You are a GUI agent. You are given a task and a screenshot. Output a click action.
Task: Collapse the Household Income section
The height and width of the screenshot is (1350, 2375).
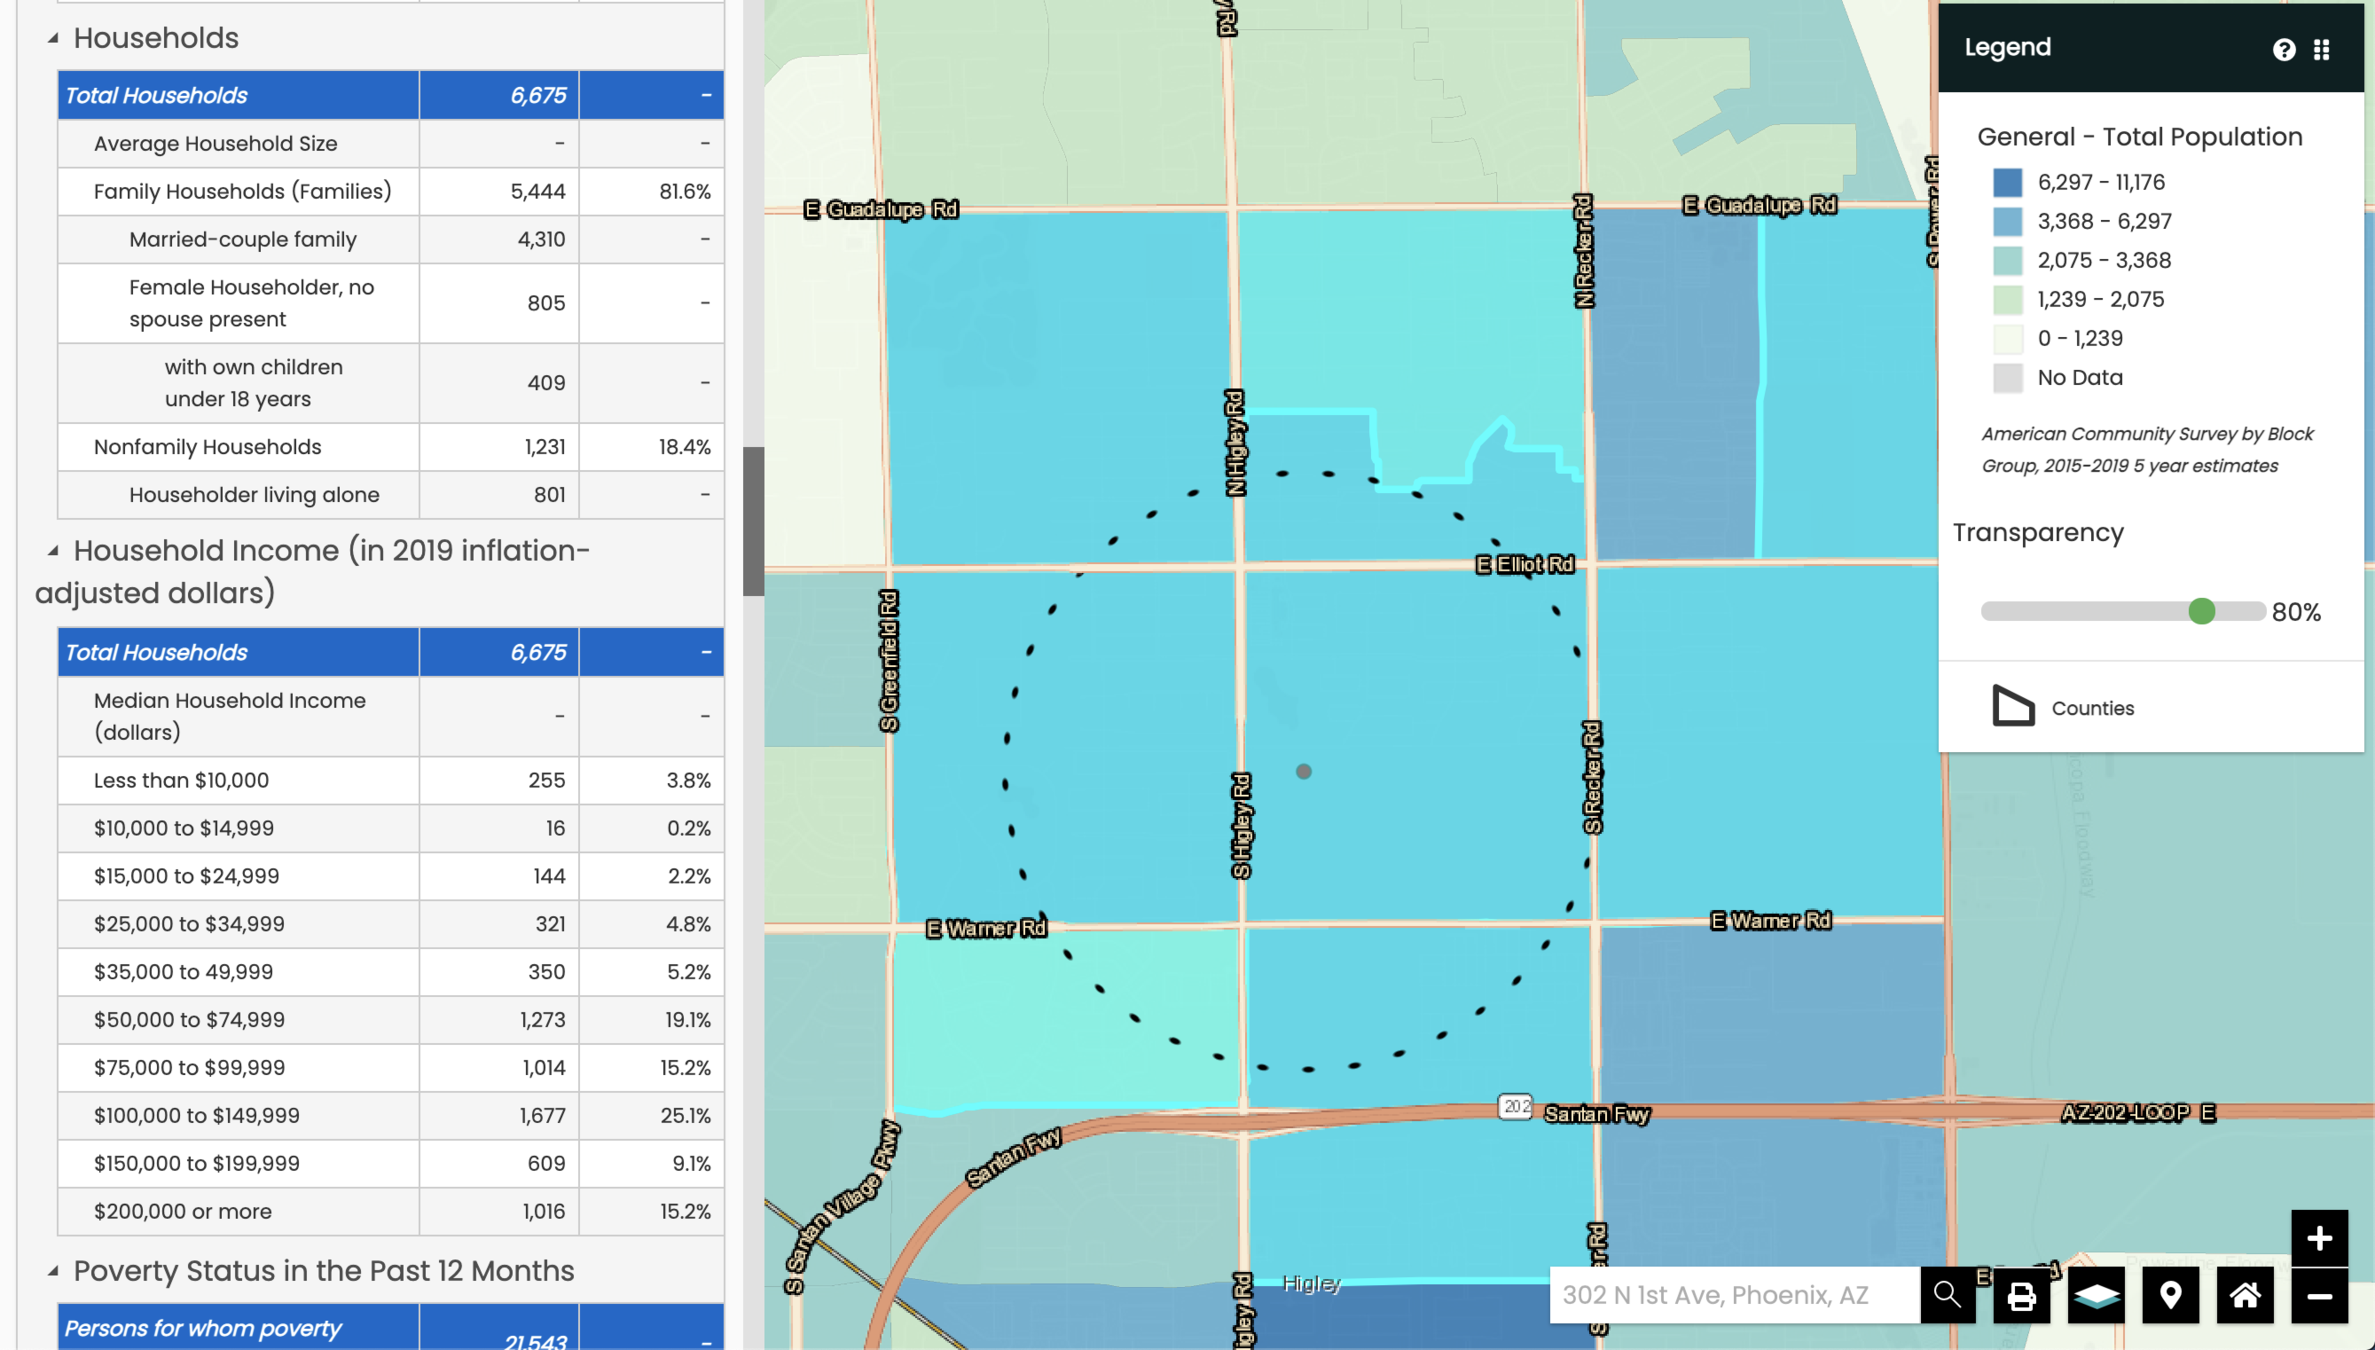coord(53,550)
